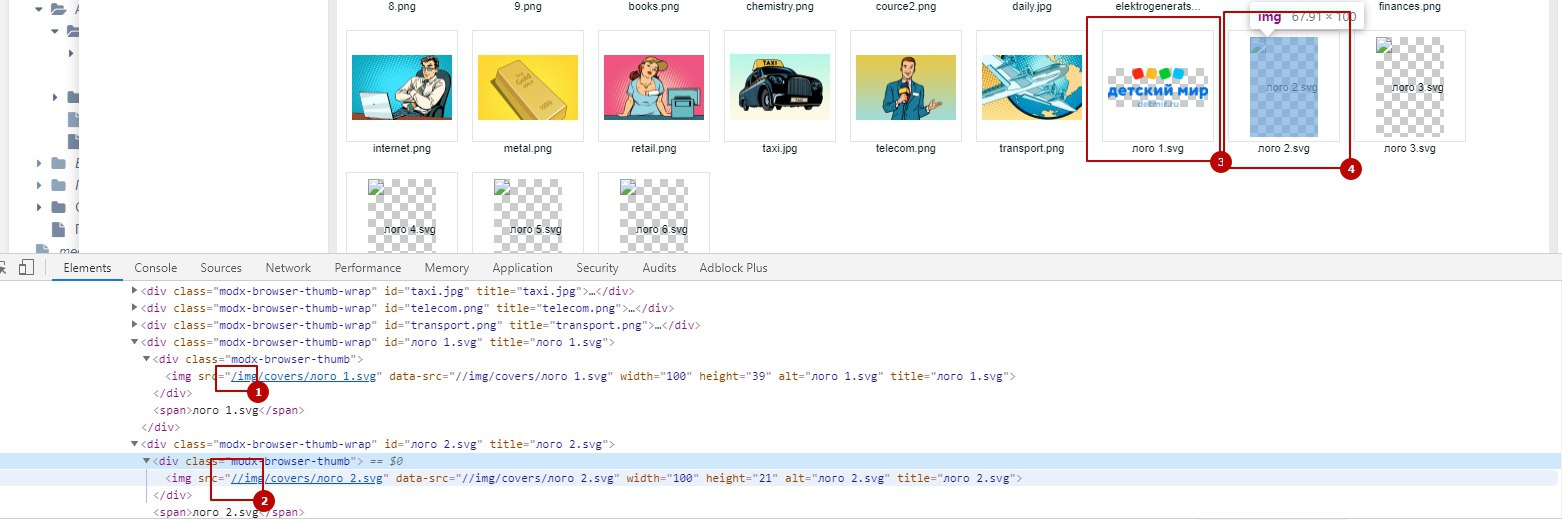Screen dimensions: 1562x520
Task: Select the internet.png thumbnail
Action: pyautogui.click(x=402, y=87)
